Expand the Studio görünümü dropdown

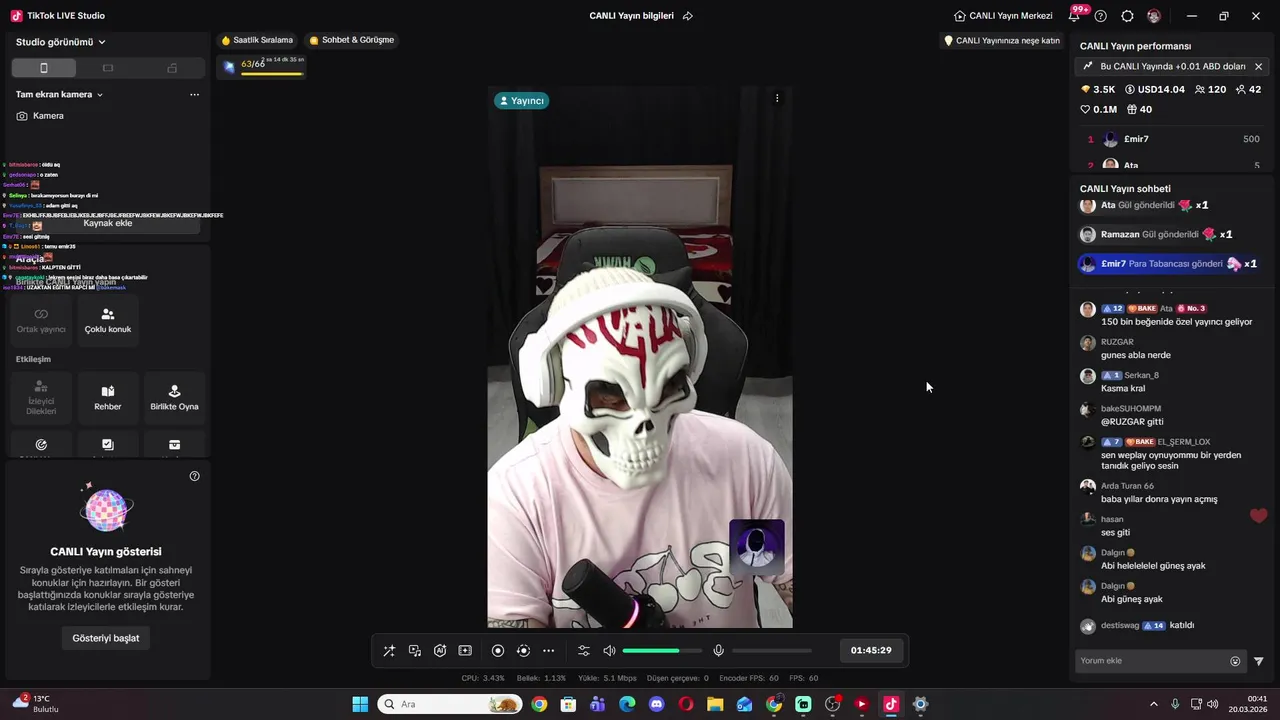(x=61, y=42)
